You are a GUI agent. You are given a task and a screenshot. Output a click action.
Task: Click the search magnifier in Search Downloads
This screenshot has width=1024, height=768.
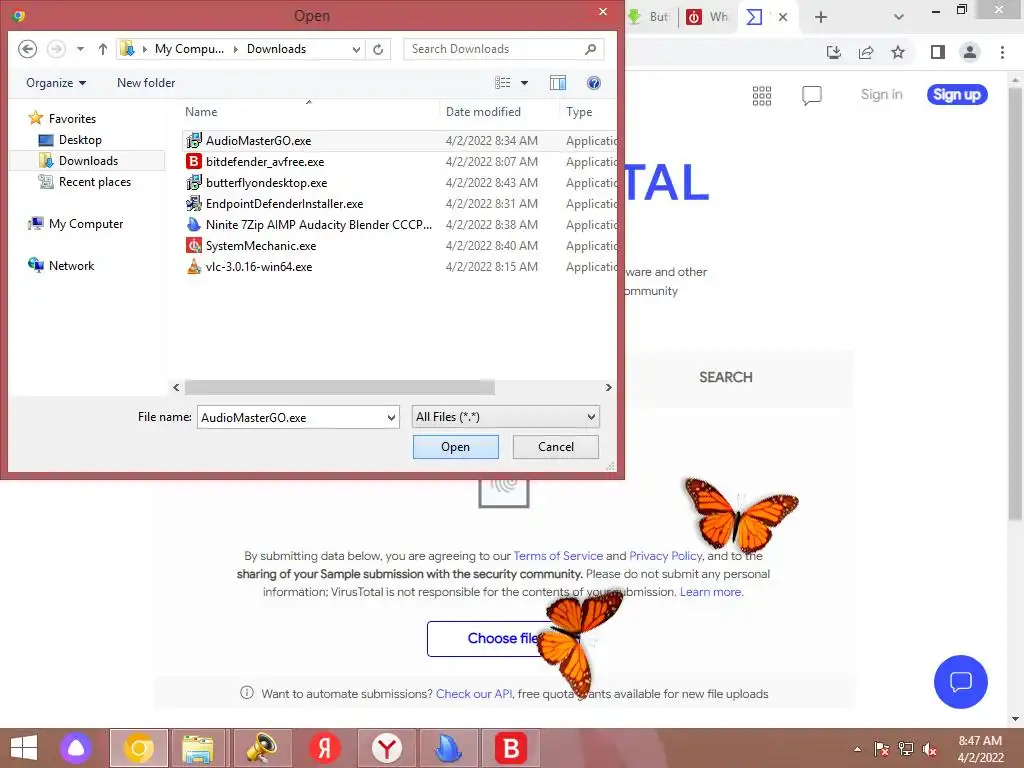pos(590,49)
